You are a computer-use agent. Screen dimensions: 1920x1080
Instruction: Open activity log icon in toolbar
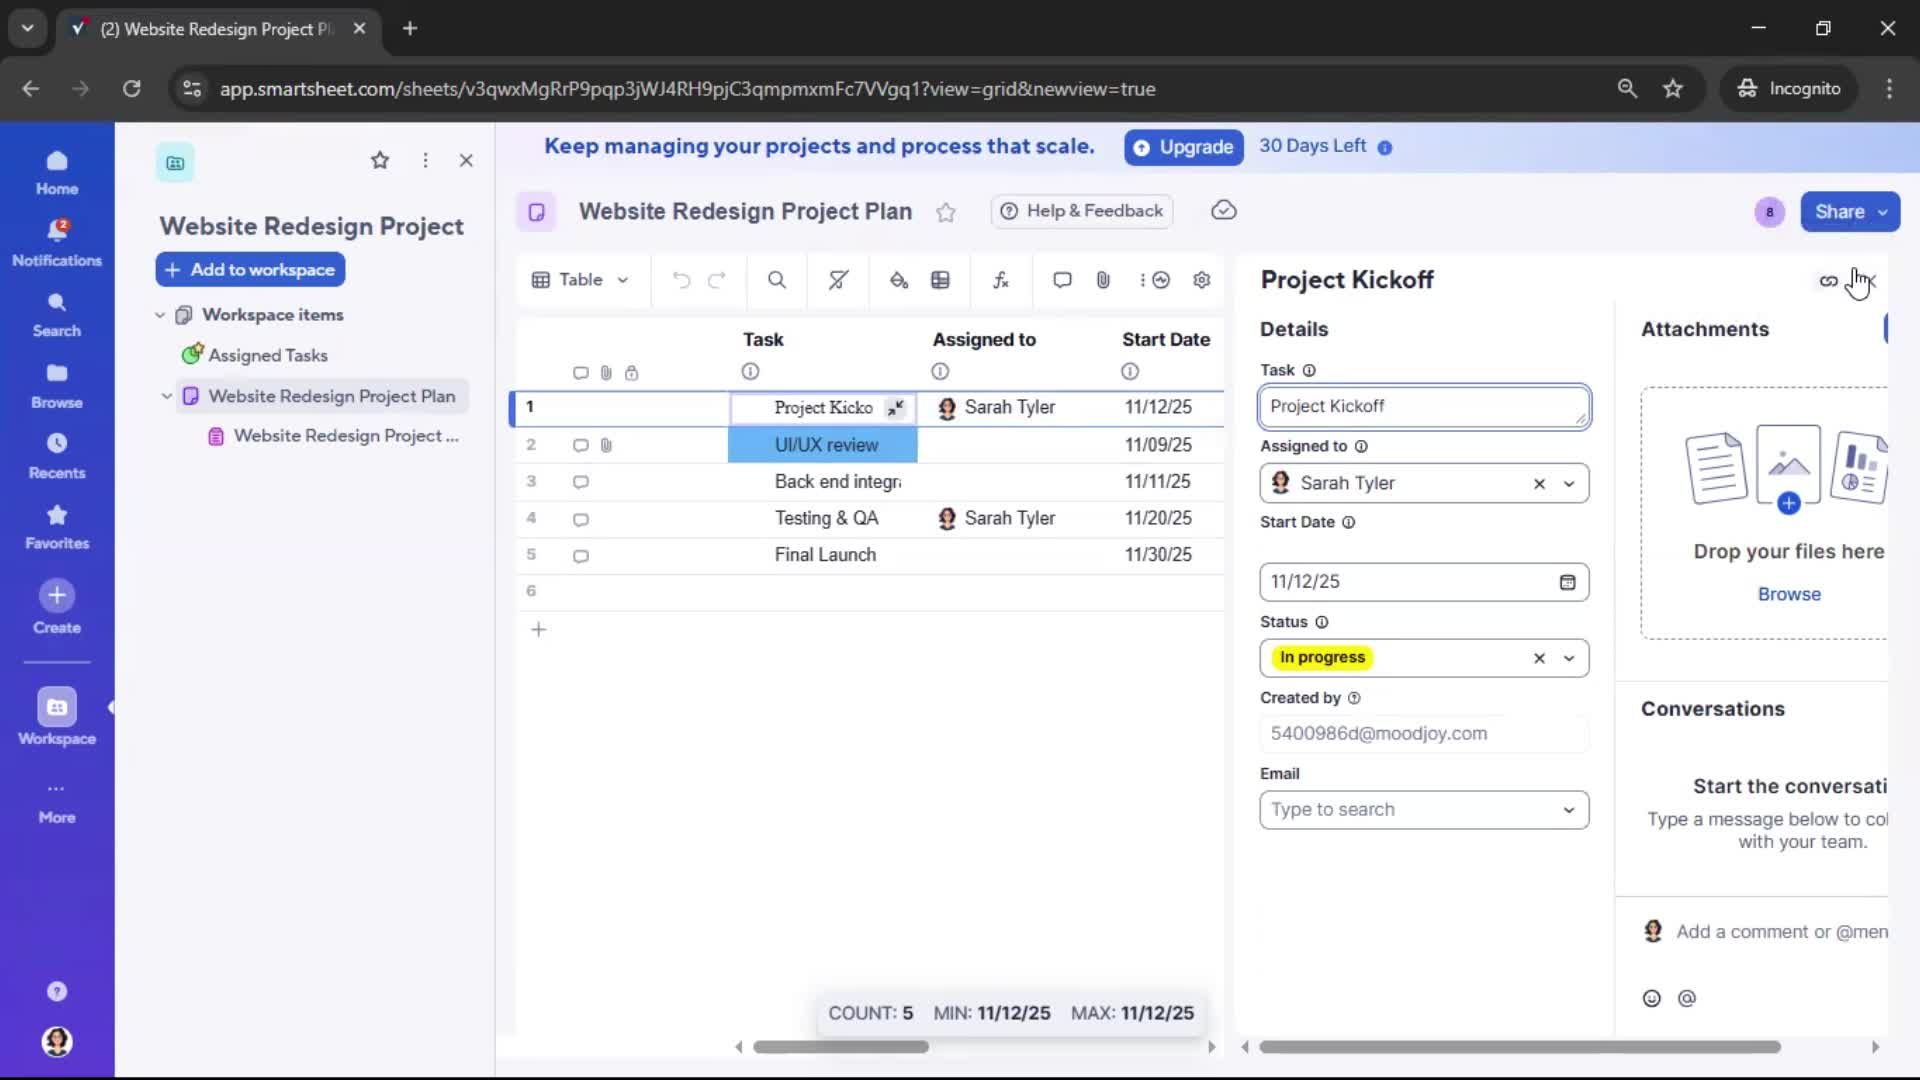coord(1160,280)
